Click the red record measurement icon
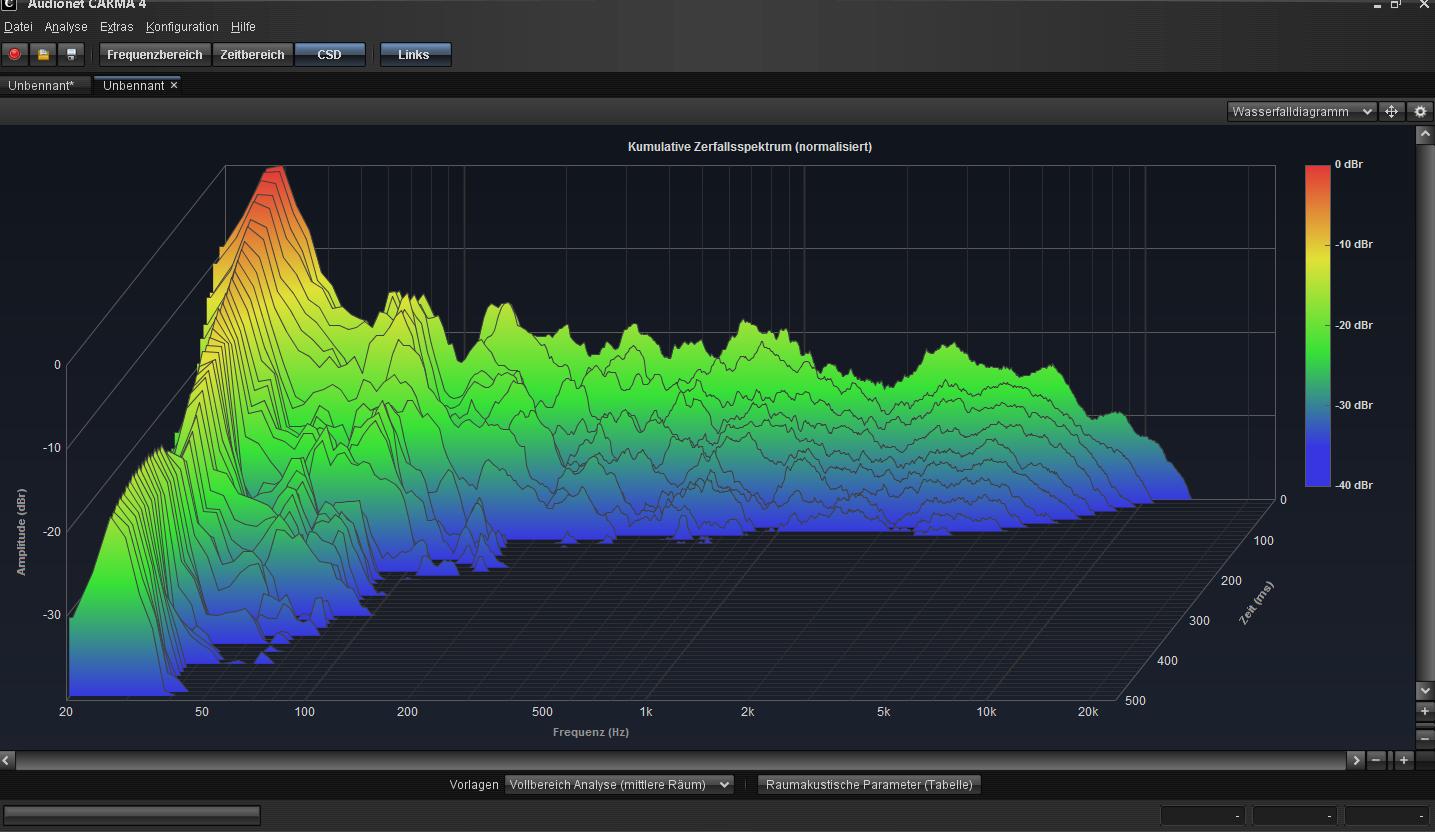 [15, 55]
